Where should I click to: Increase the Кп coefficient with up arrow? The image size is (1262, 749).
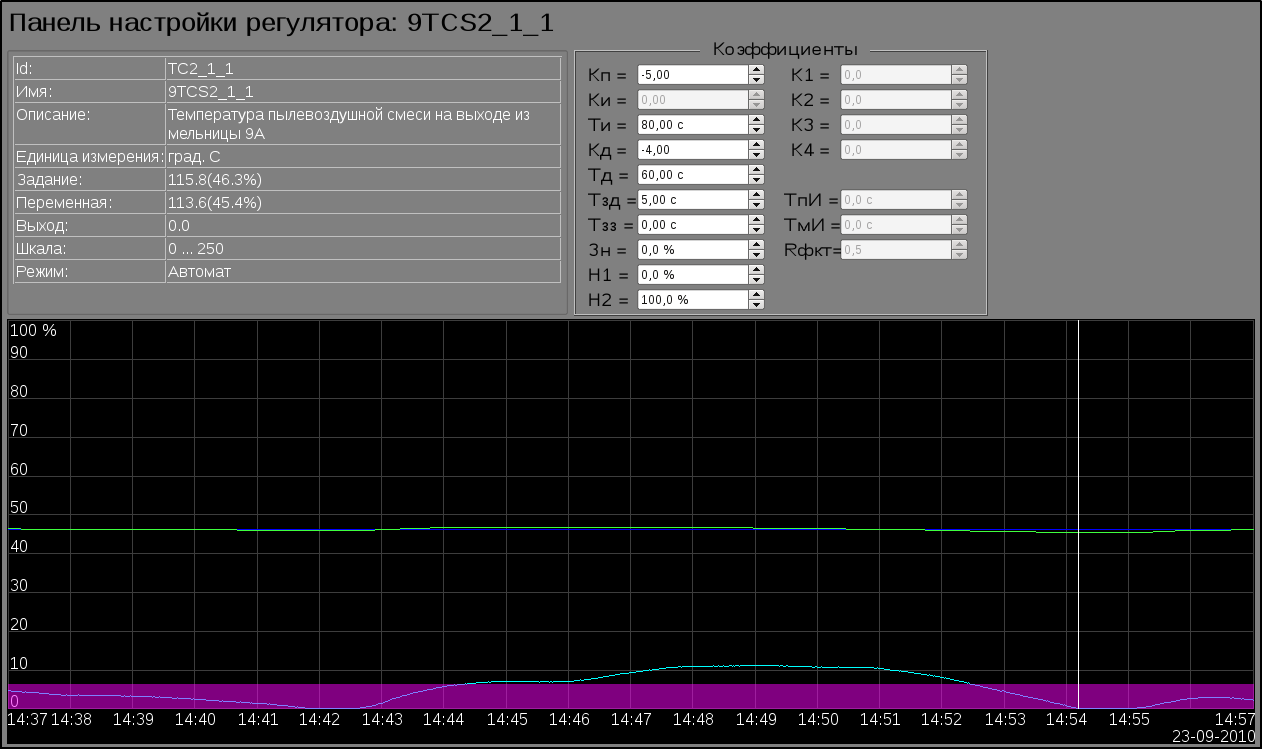pyautogui.click(x=757, y=70)
